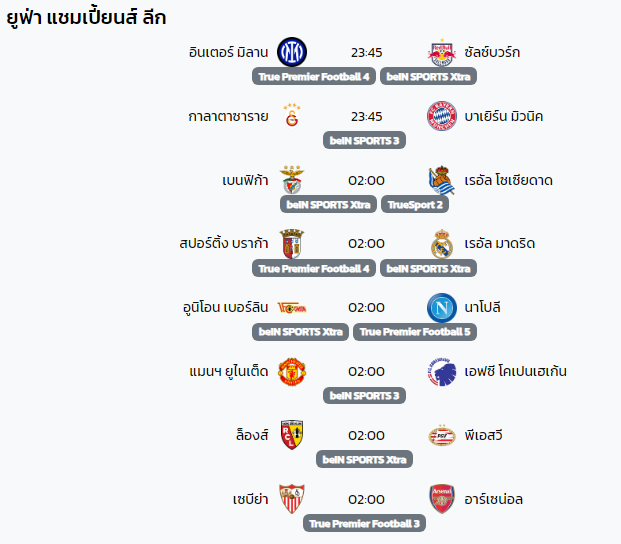Click the Arsenal club crest
The height and width of the screenshot is (544, 621).
coord(441,498)
